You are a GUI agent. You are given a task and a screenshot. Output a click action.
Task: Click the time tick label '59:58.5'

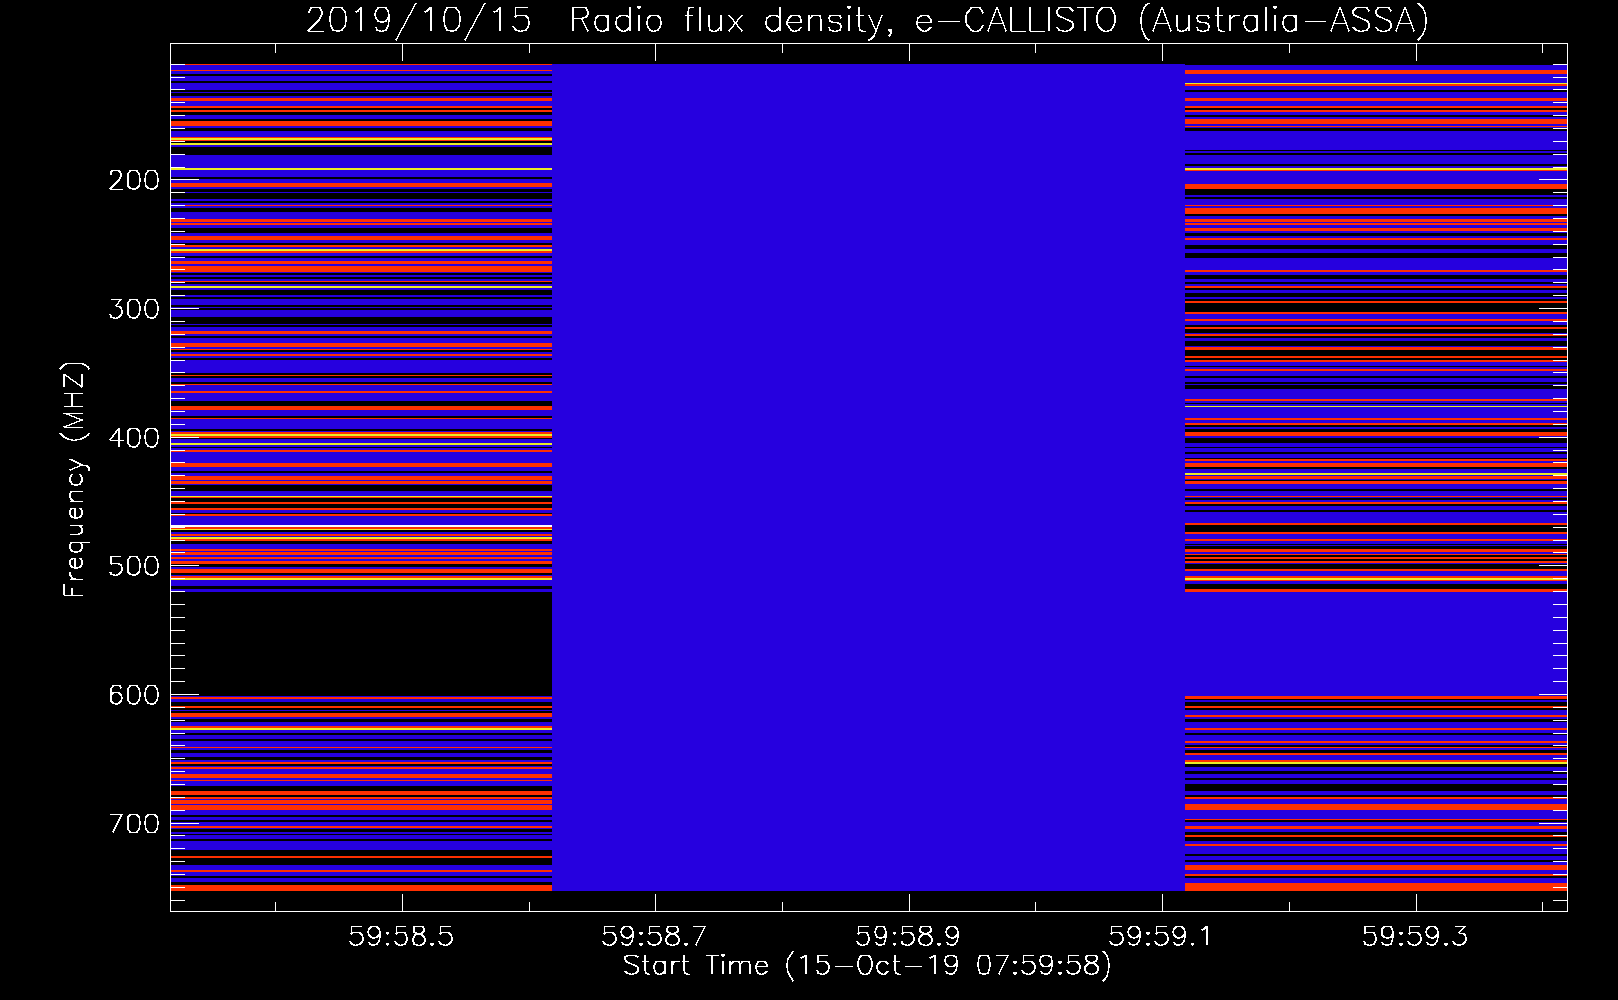(401, 936)
